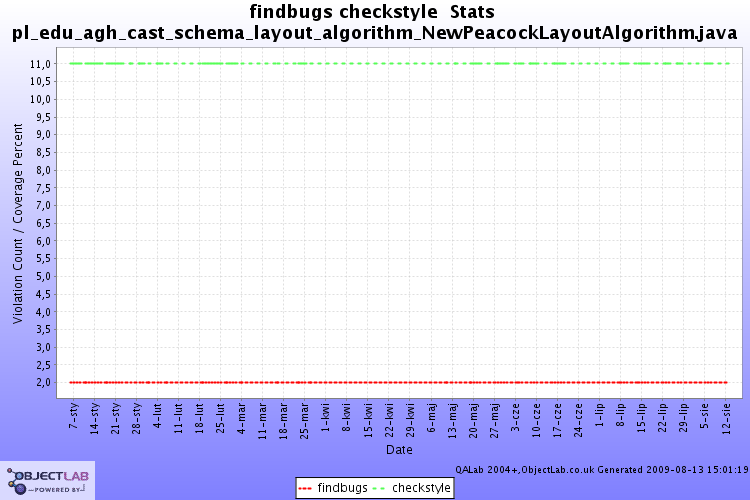Click the 4-mar date label

click(242, 418)
